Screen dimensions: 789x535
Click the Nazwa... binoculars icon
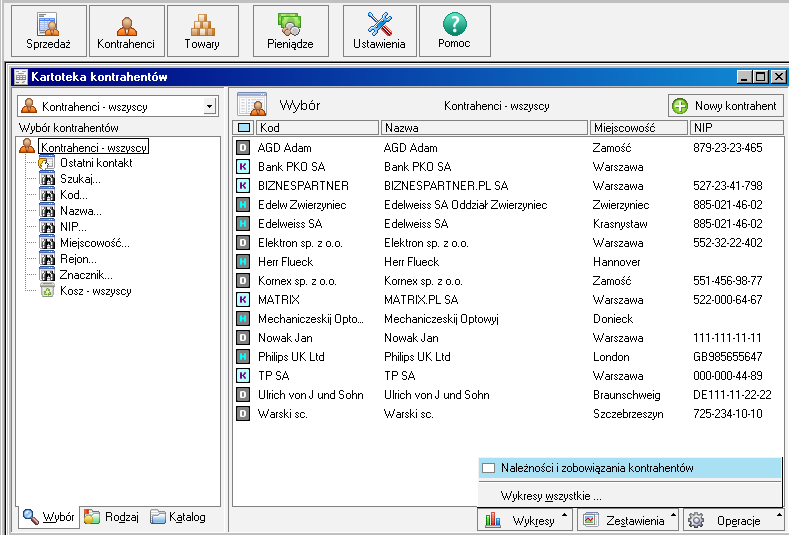point(47,211)
